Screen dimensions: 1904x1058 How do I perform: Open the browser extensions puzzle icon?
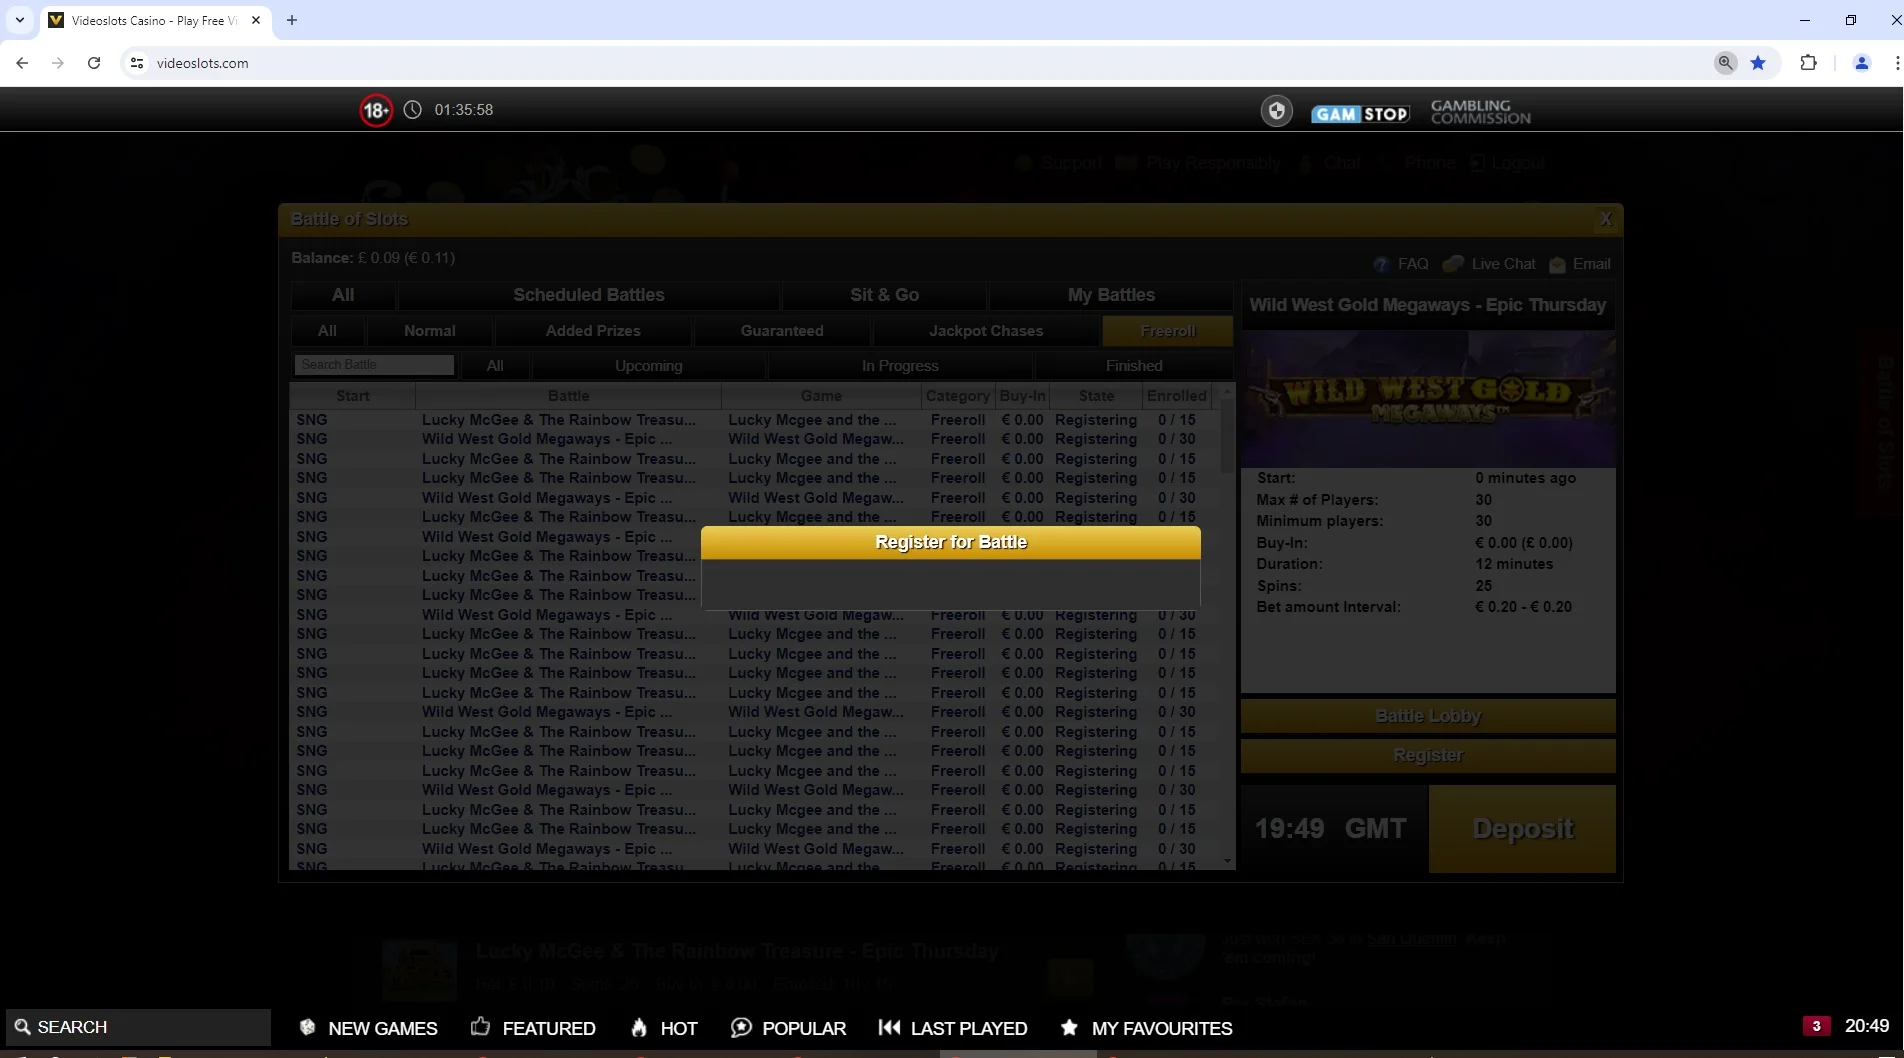coord(1808,63)
